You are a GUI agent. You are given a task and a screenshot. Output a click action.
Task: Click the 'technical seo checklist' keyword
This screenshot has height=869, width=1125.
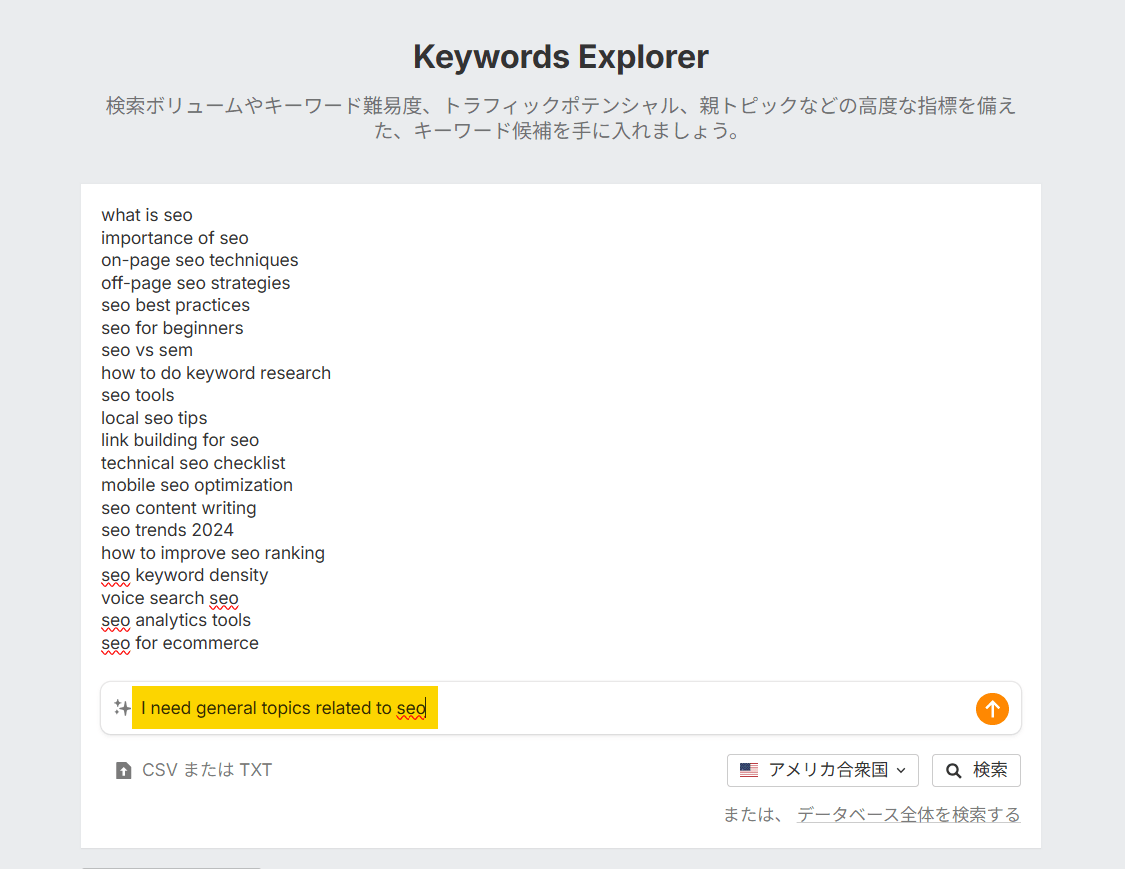point(193,463)
